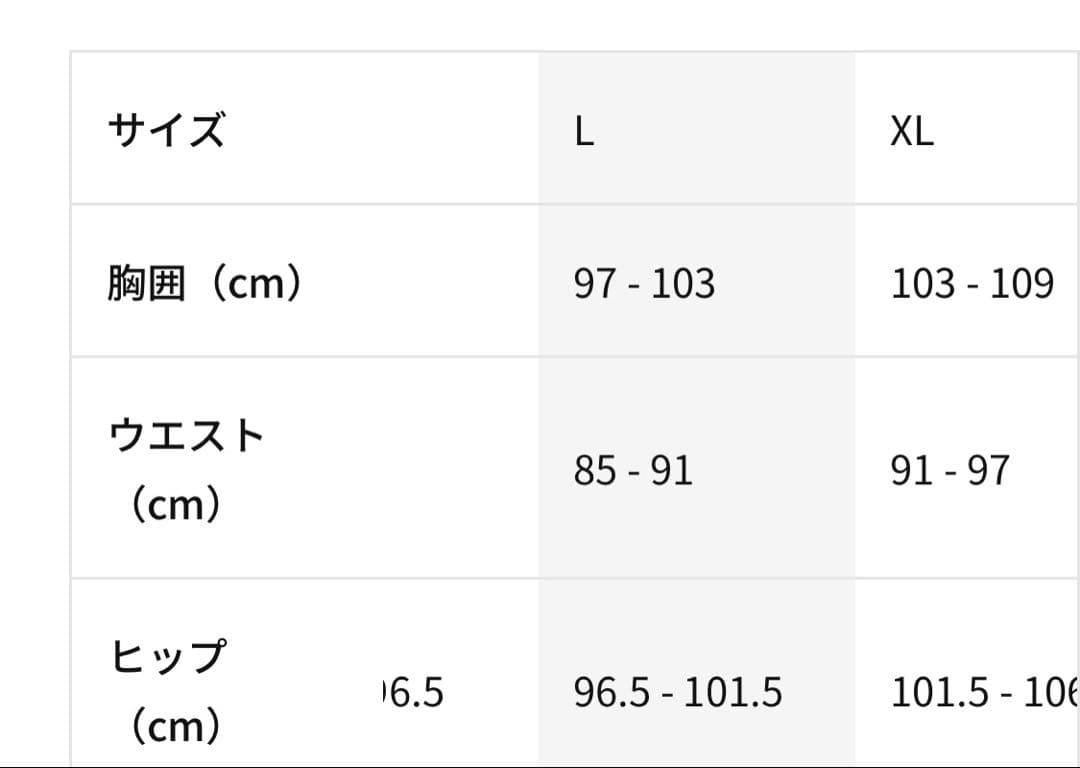Select the L size column header
Viewport: 1080px width, 768px height.
click(584, 131)
